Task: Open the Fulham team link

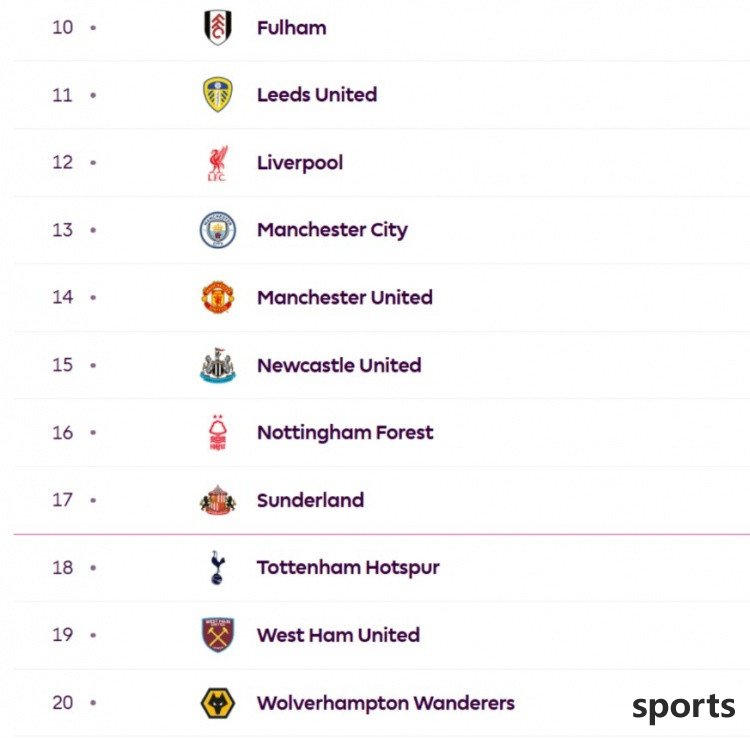Action: point(292,28)
